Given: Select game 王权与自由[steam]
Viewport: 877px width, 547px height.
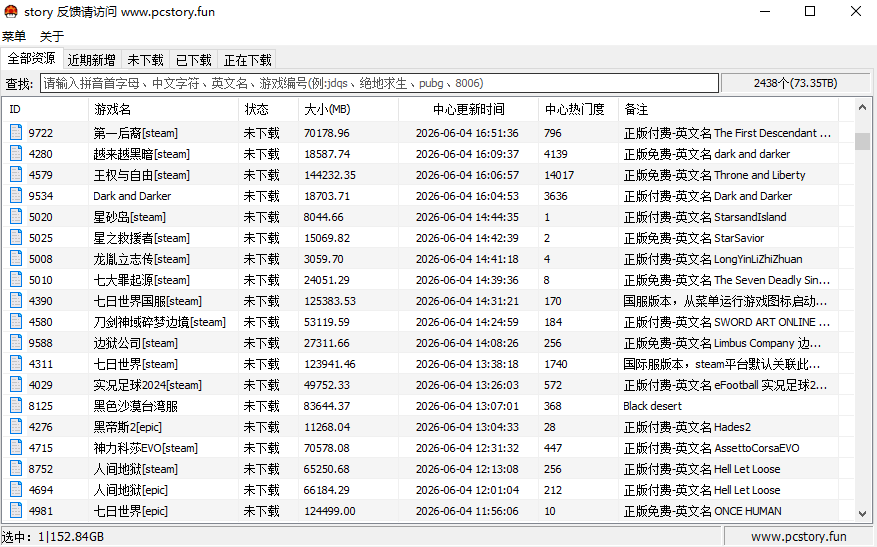Looking at the screenshot, I should coord(142,175).
